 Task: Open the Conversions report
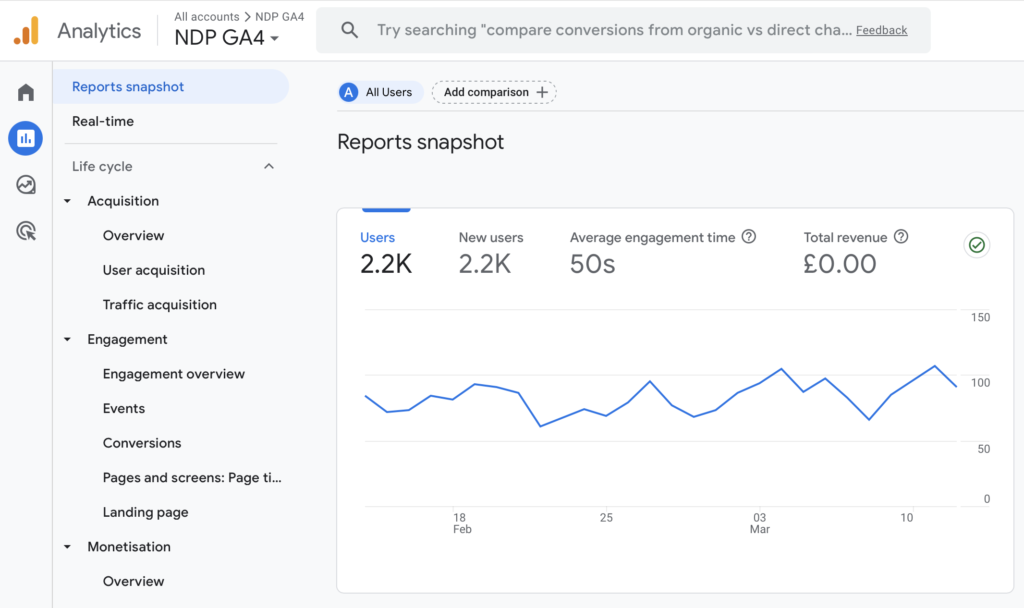pyautogui.click(x=142, y=443)
